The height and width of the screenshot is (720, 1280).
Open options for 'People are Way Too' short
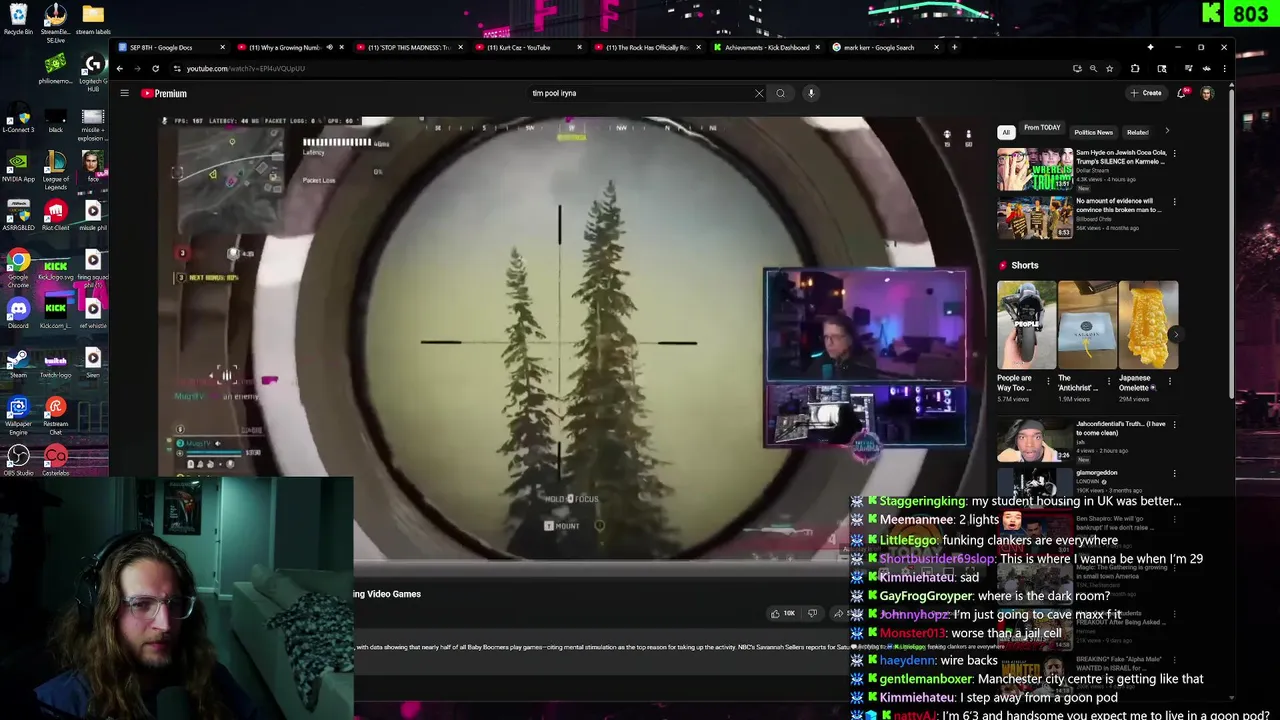pos(1048,381)
